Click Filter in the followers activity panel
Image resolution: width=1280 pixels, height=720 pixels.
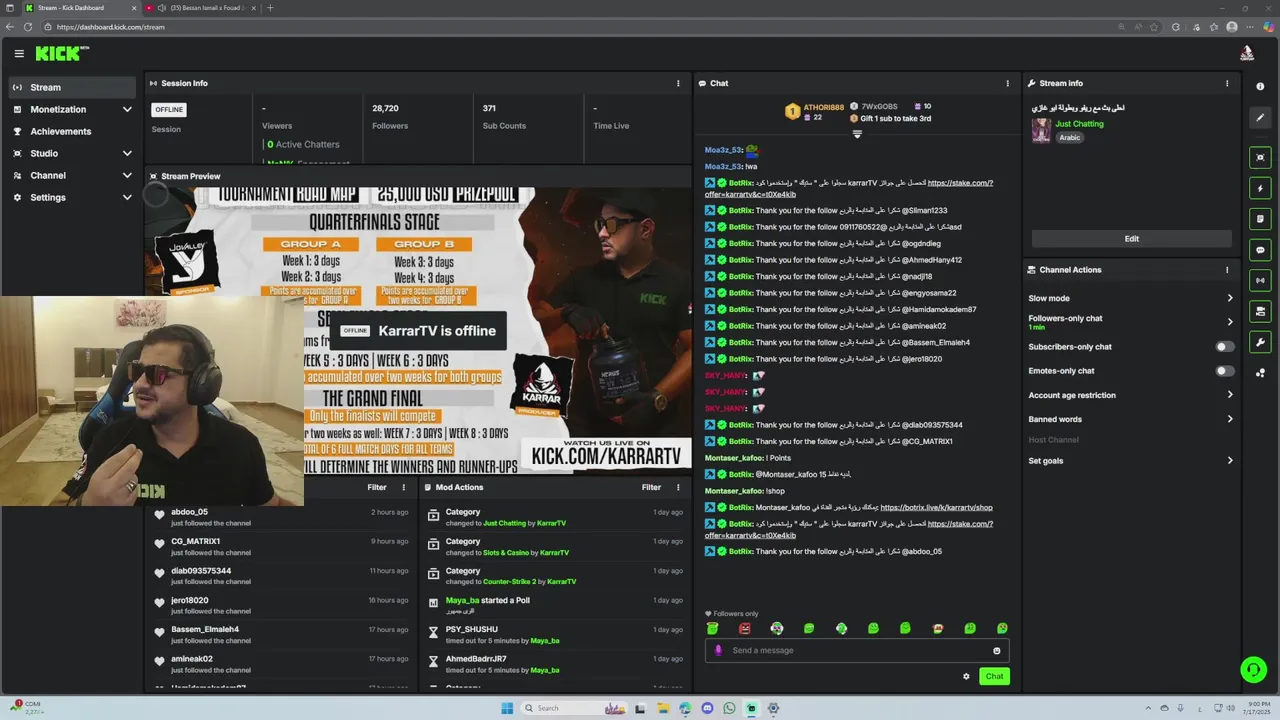click(x=376, y=487)
